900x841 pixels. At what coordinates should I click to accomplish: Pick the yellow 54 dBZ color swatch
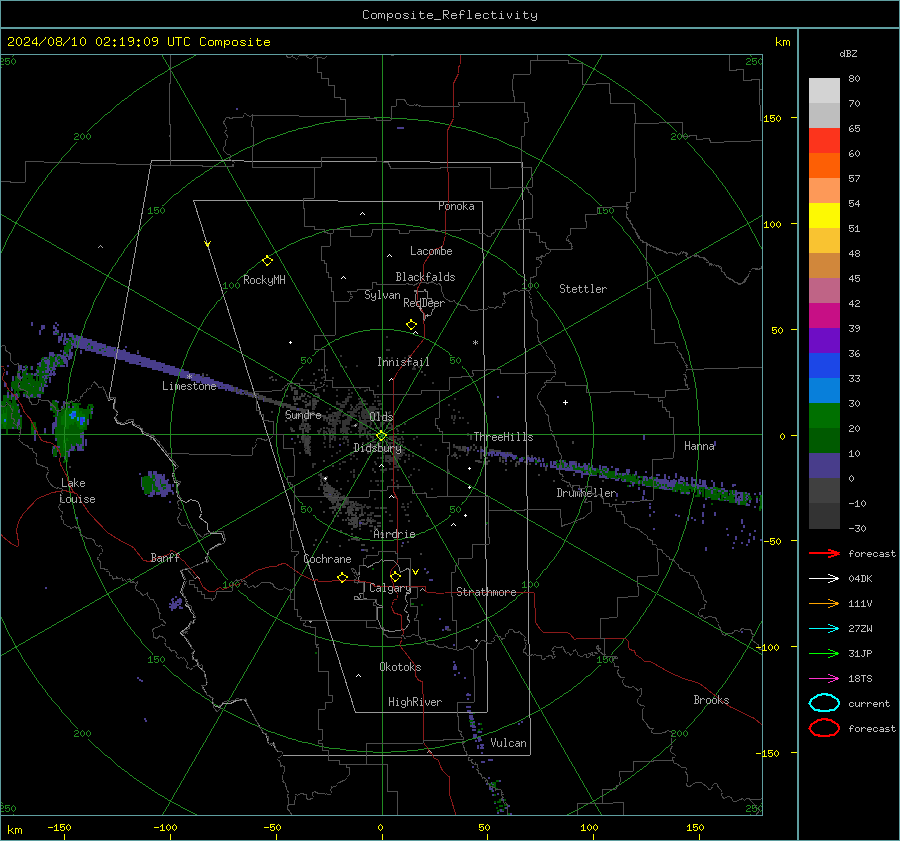824,216
